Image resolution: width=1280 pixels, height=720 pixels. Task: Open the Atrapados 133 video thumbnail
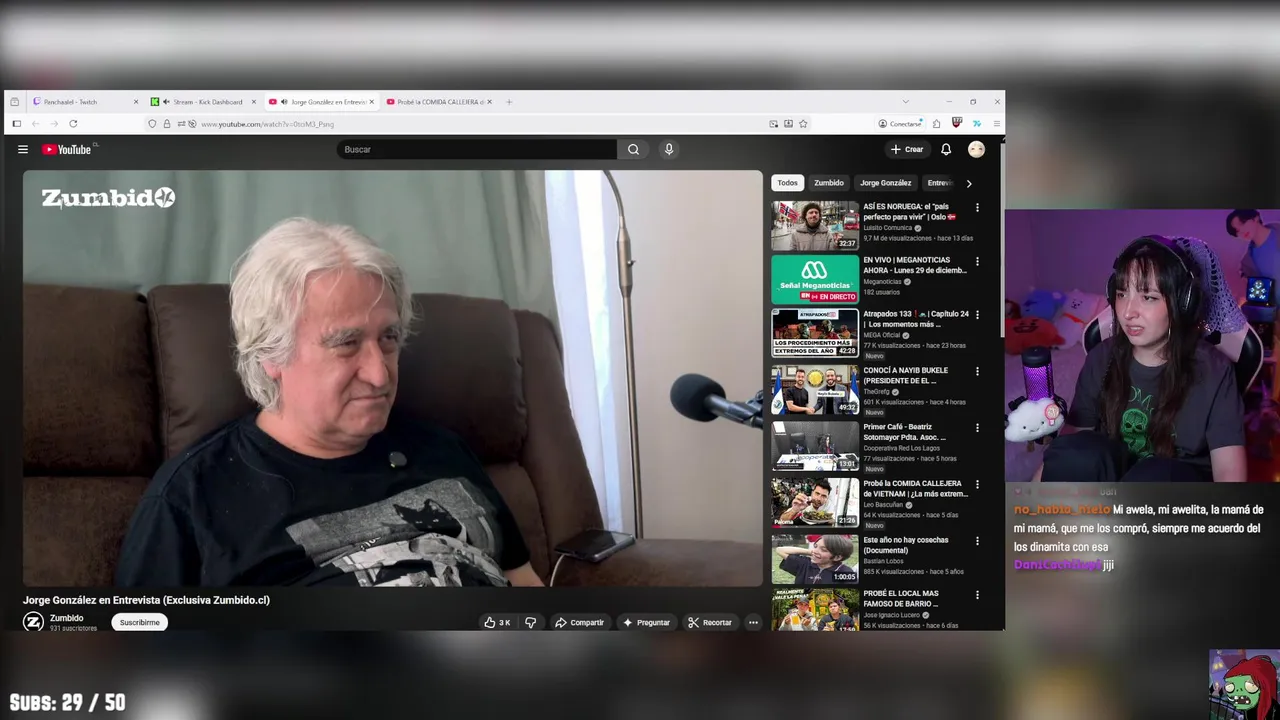click(x=815, y=333)
